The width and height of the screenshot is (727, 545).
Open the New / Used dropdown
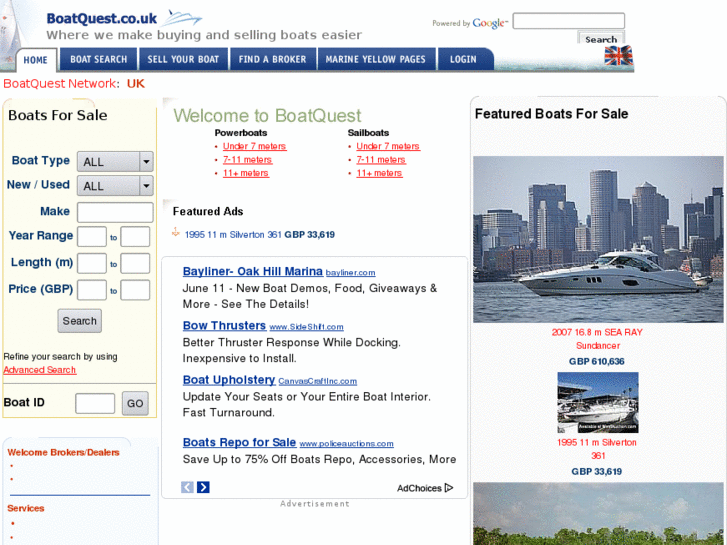point(115,186)
